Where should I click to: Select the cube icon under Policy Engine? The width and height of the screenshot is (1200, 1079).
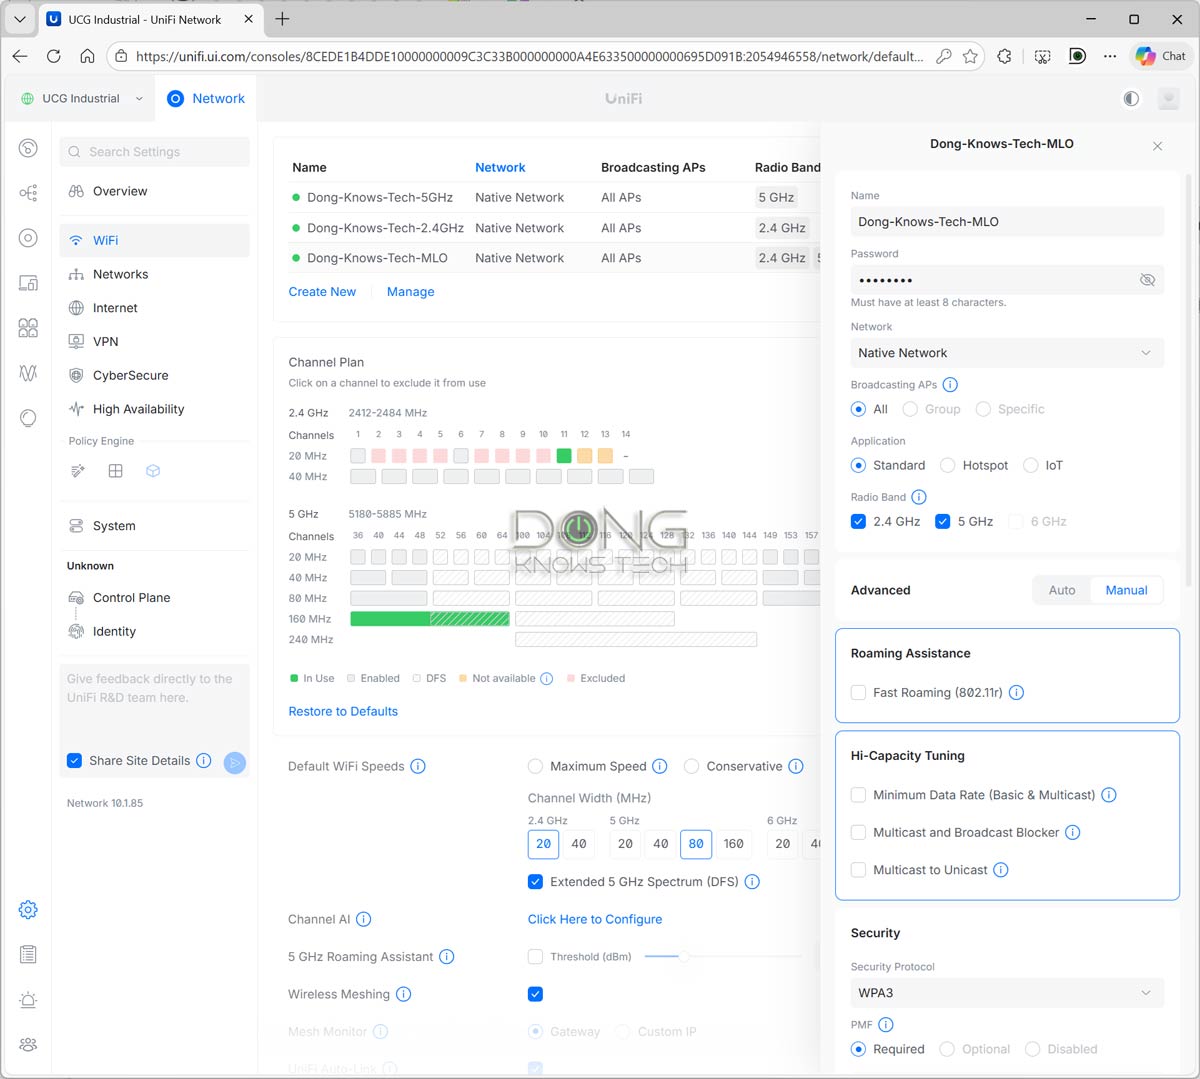[x=152, y=470]
